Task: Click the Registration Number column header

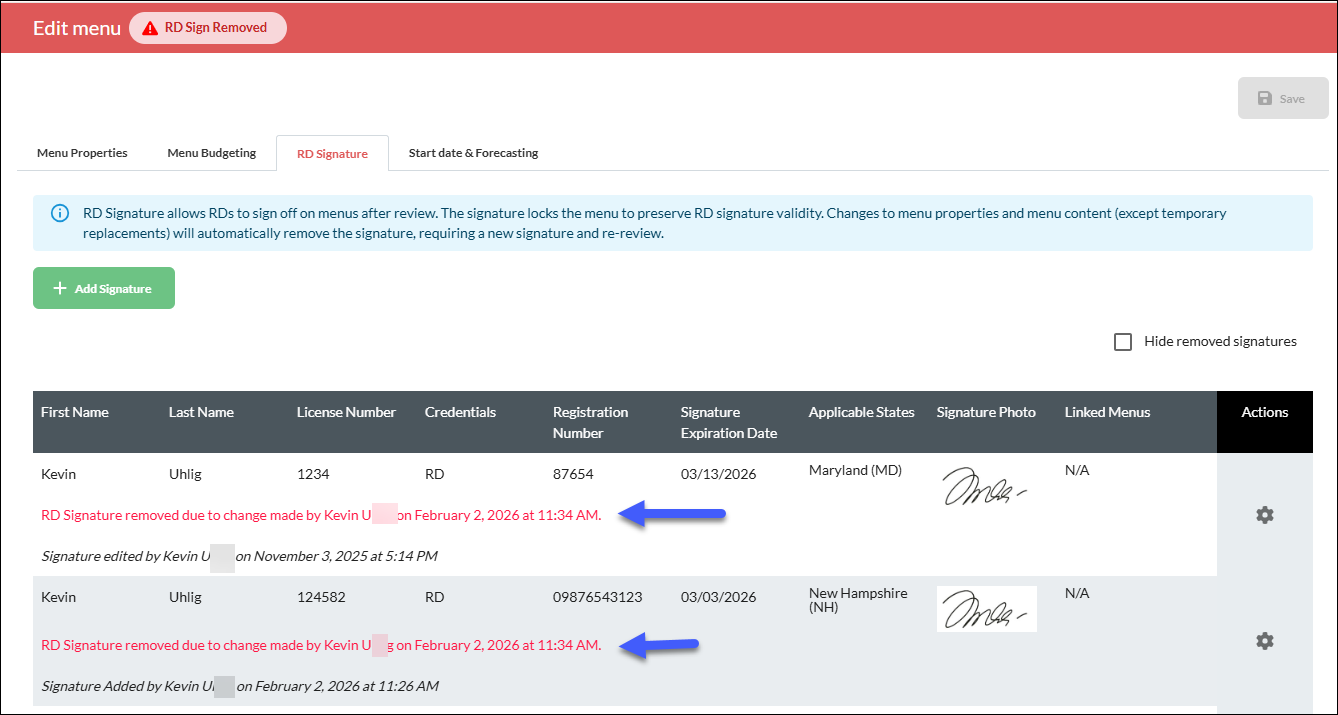Action: coord(590,422)
